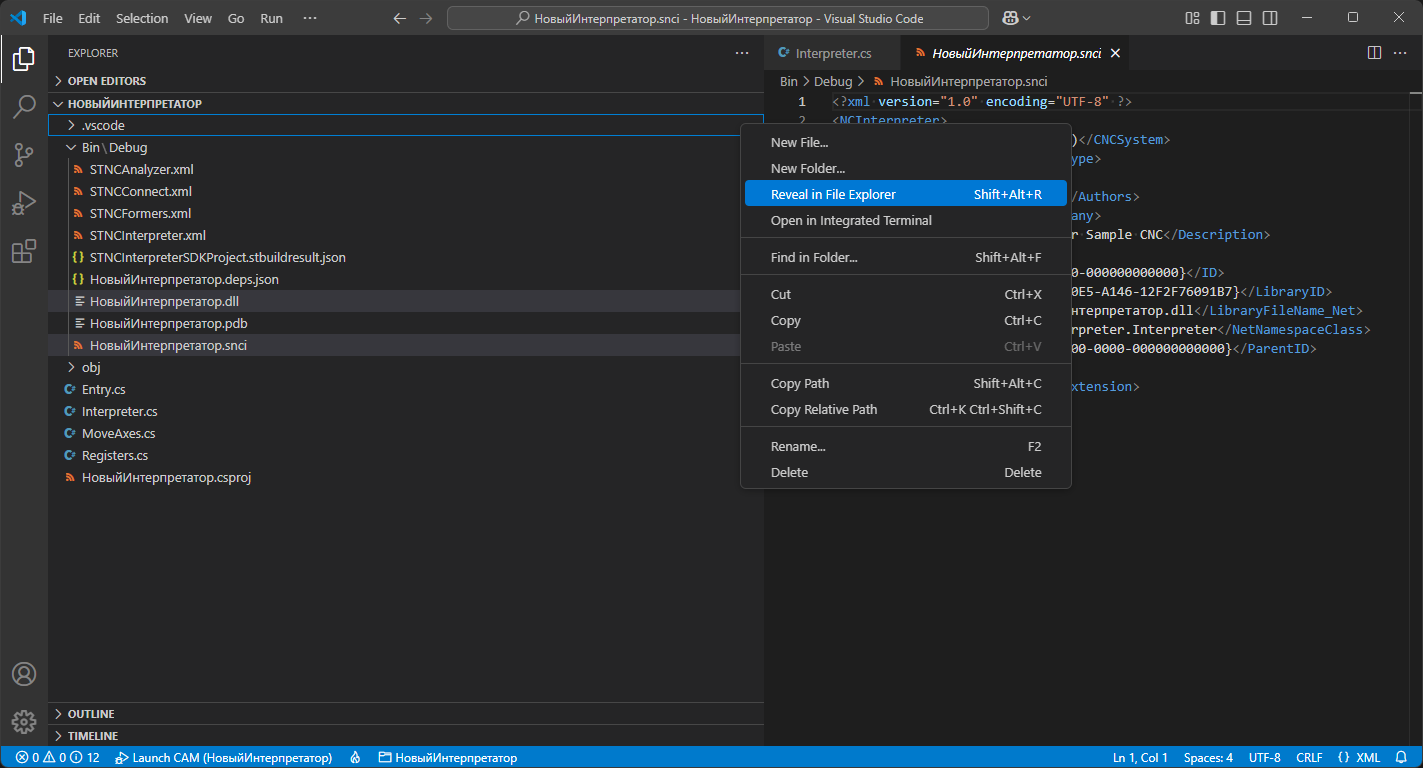The height and width of the screenshot is (768, 1423).
Task: Open the File menu
Action: 53,18
